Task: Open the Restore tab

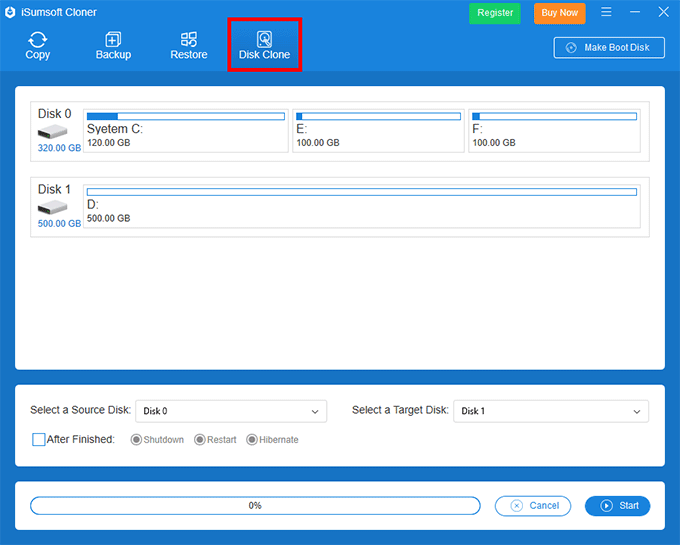Action: coord(189,45)
